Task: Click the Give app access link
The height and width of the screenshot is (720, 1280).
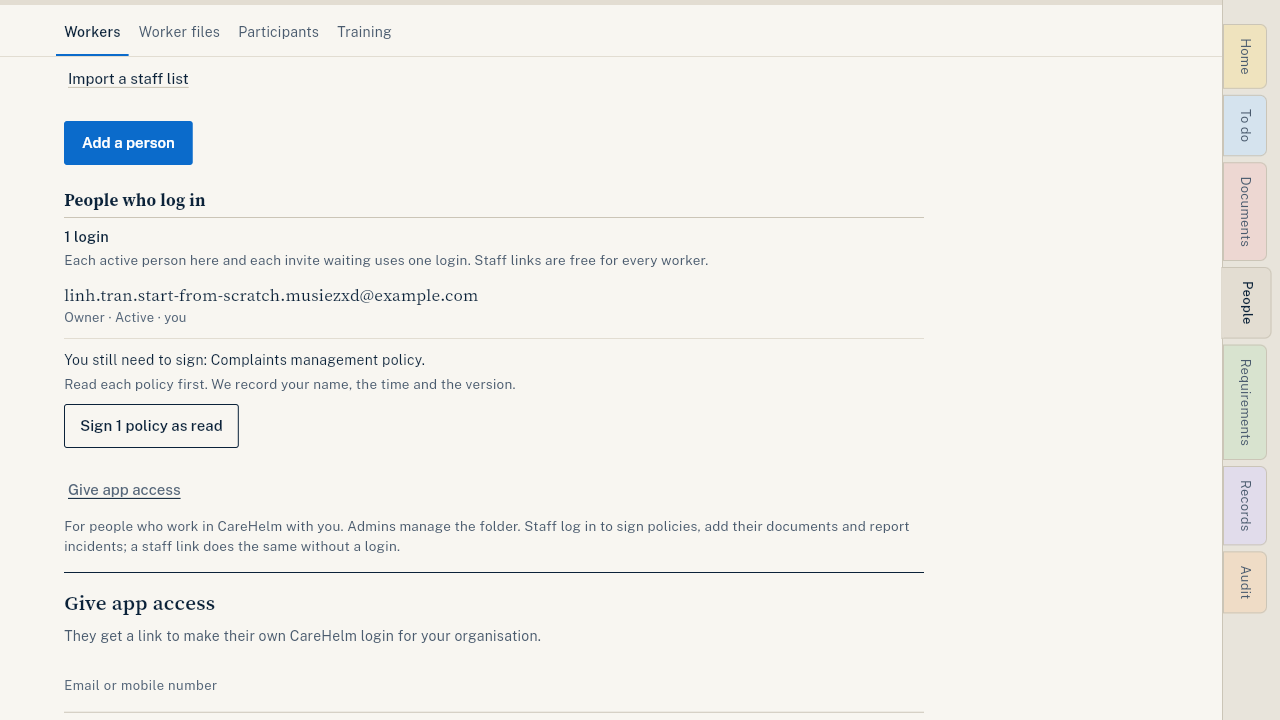Action: [x=124, y=490]
